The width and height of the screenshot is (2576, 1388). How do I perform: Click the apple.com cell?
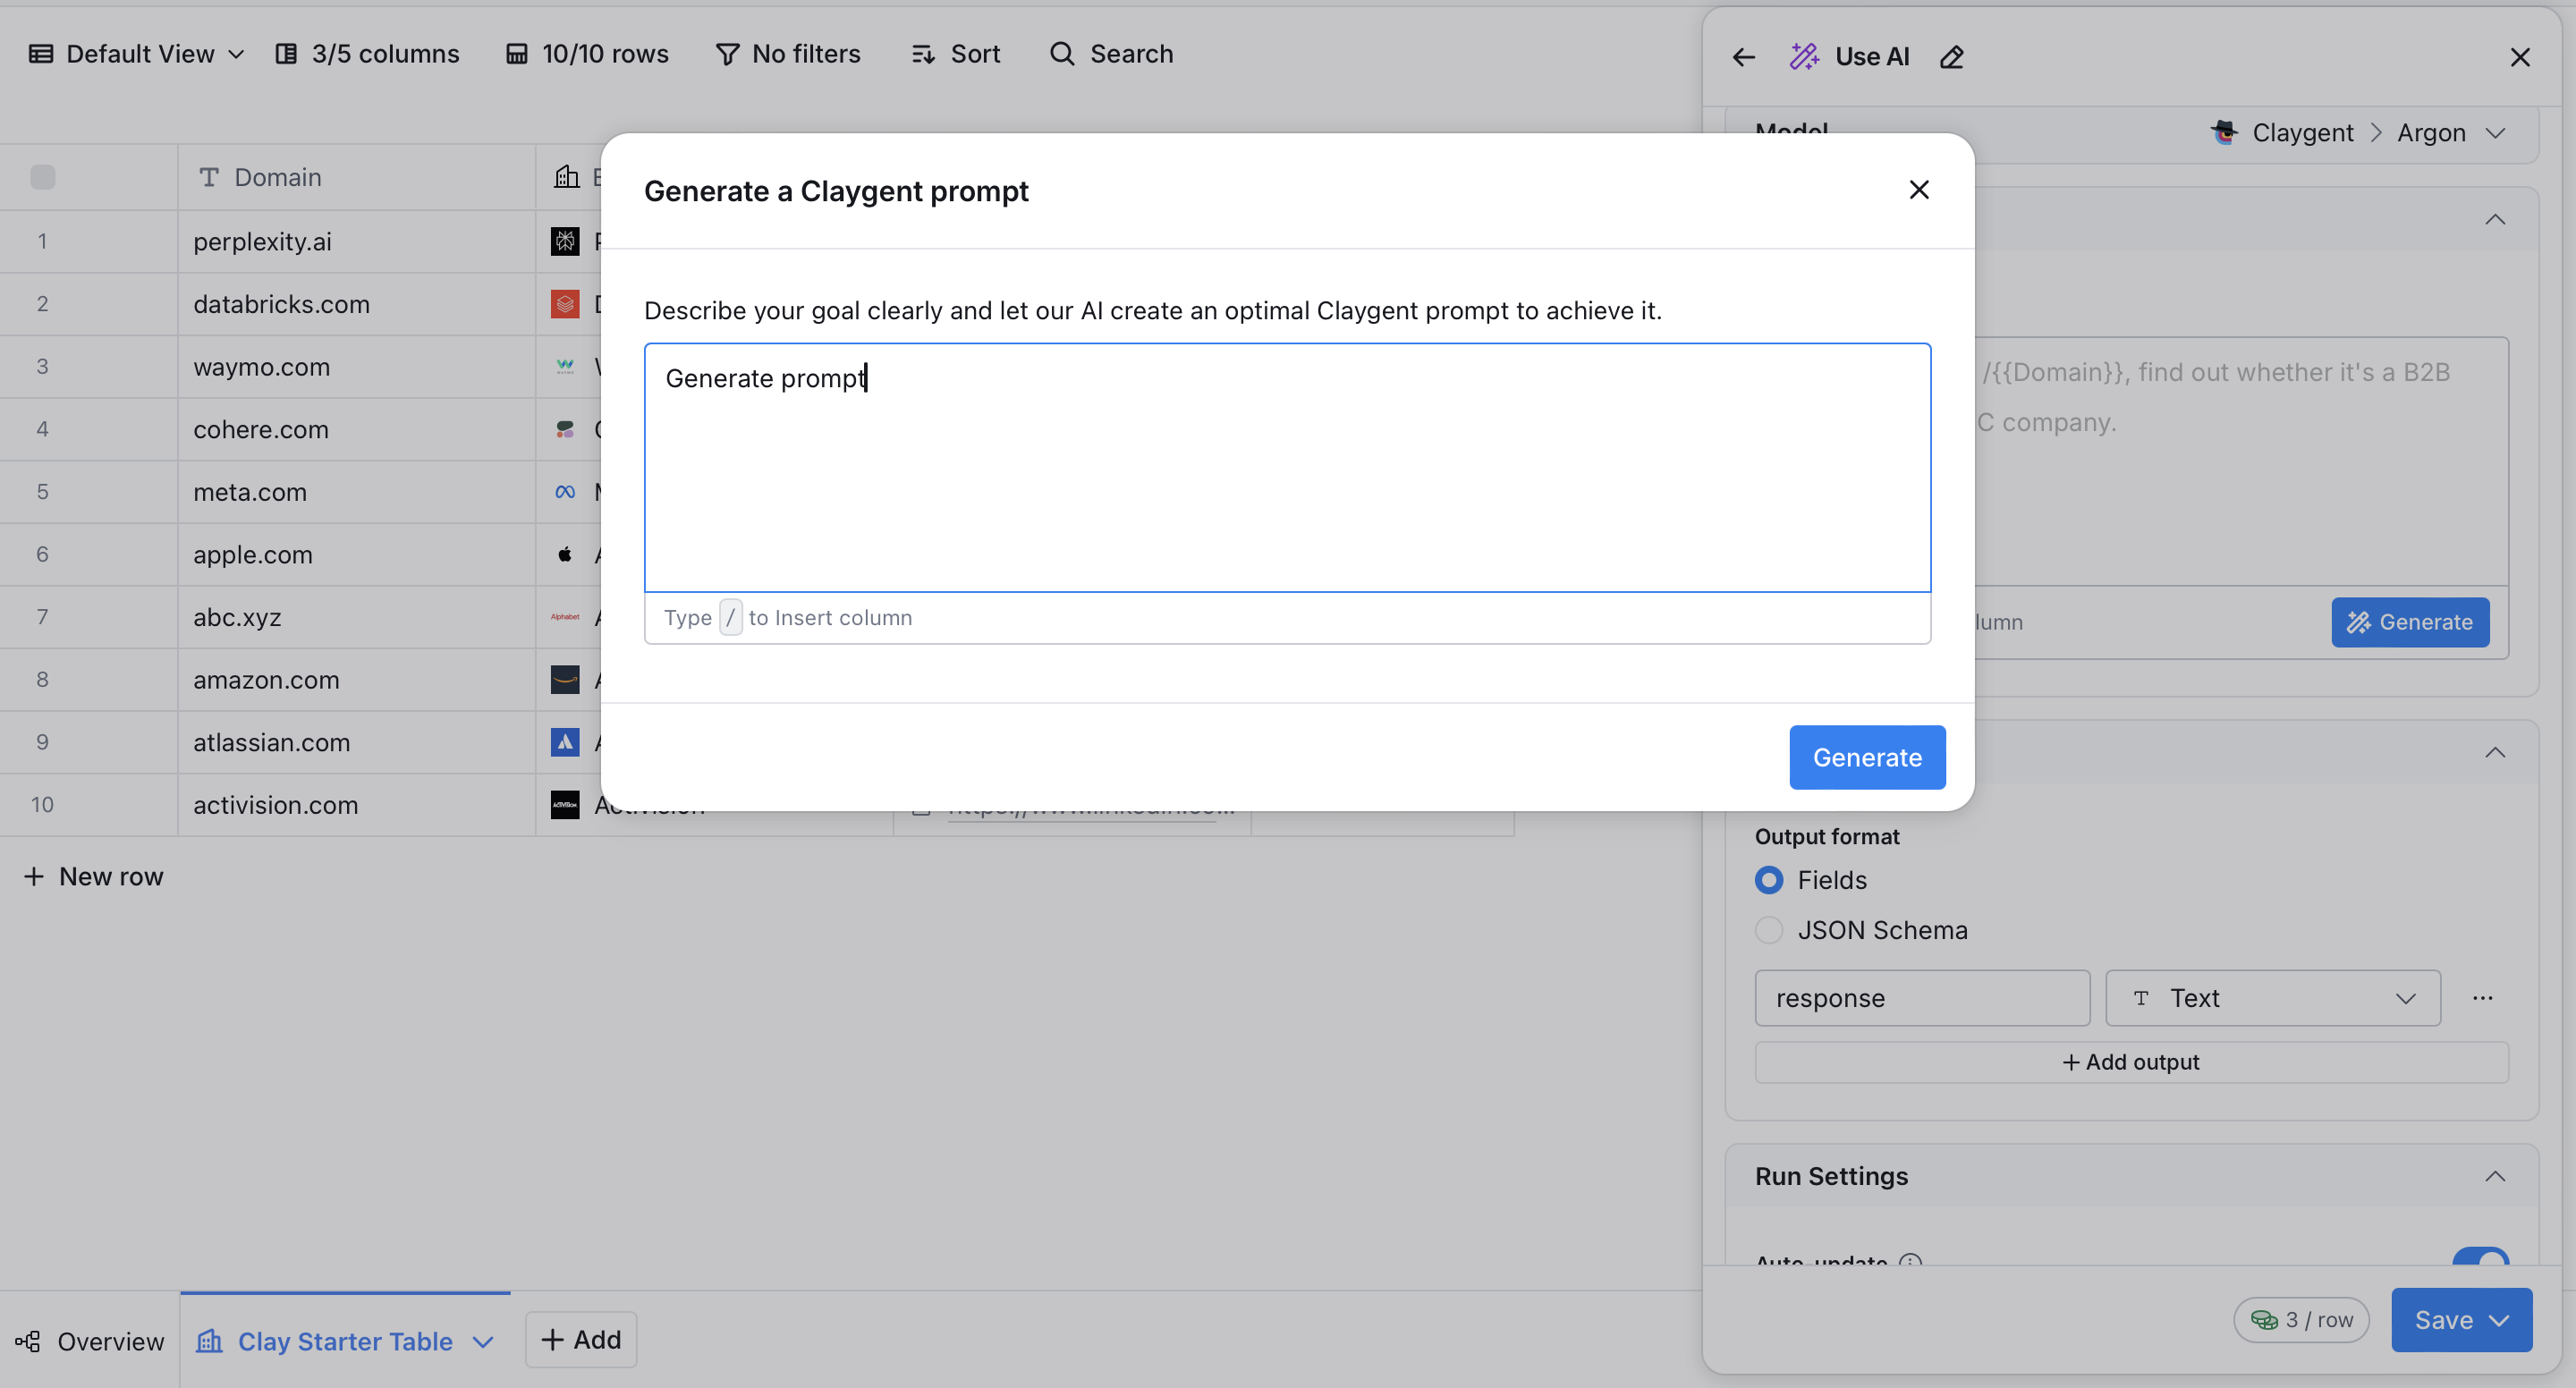pos(357,554)
